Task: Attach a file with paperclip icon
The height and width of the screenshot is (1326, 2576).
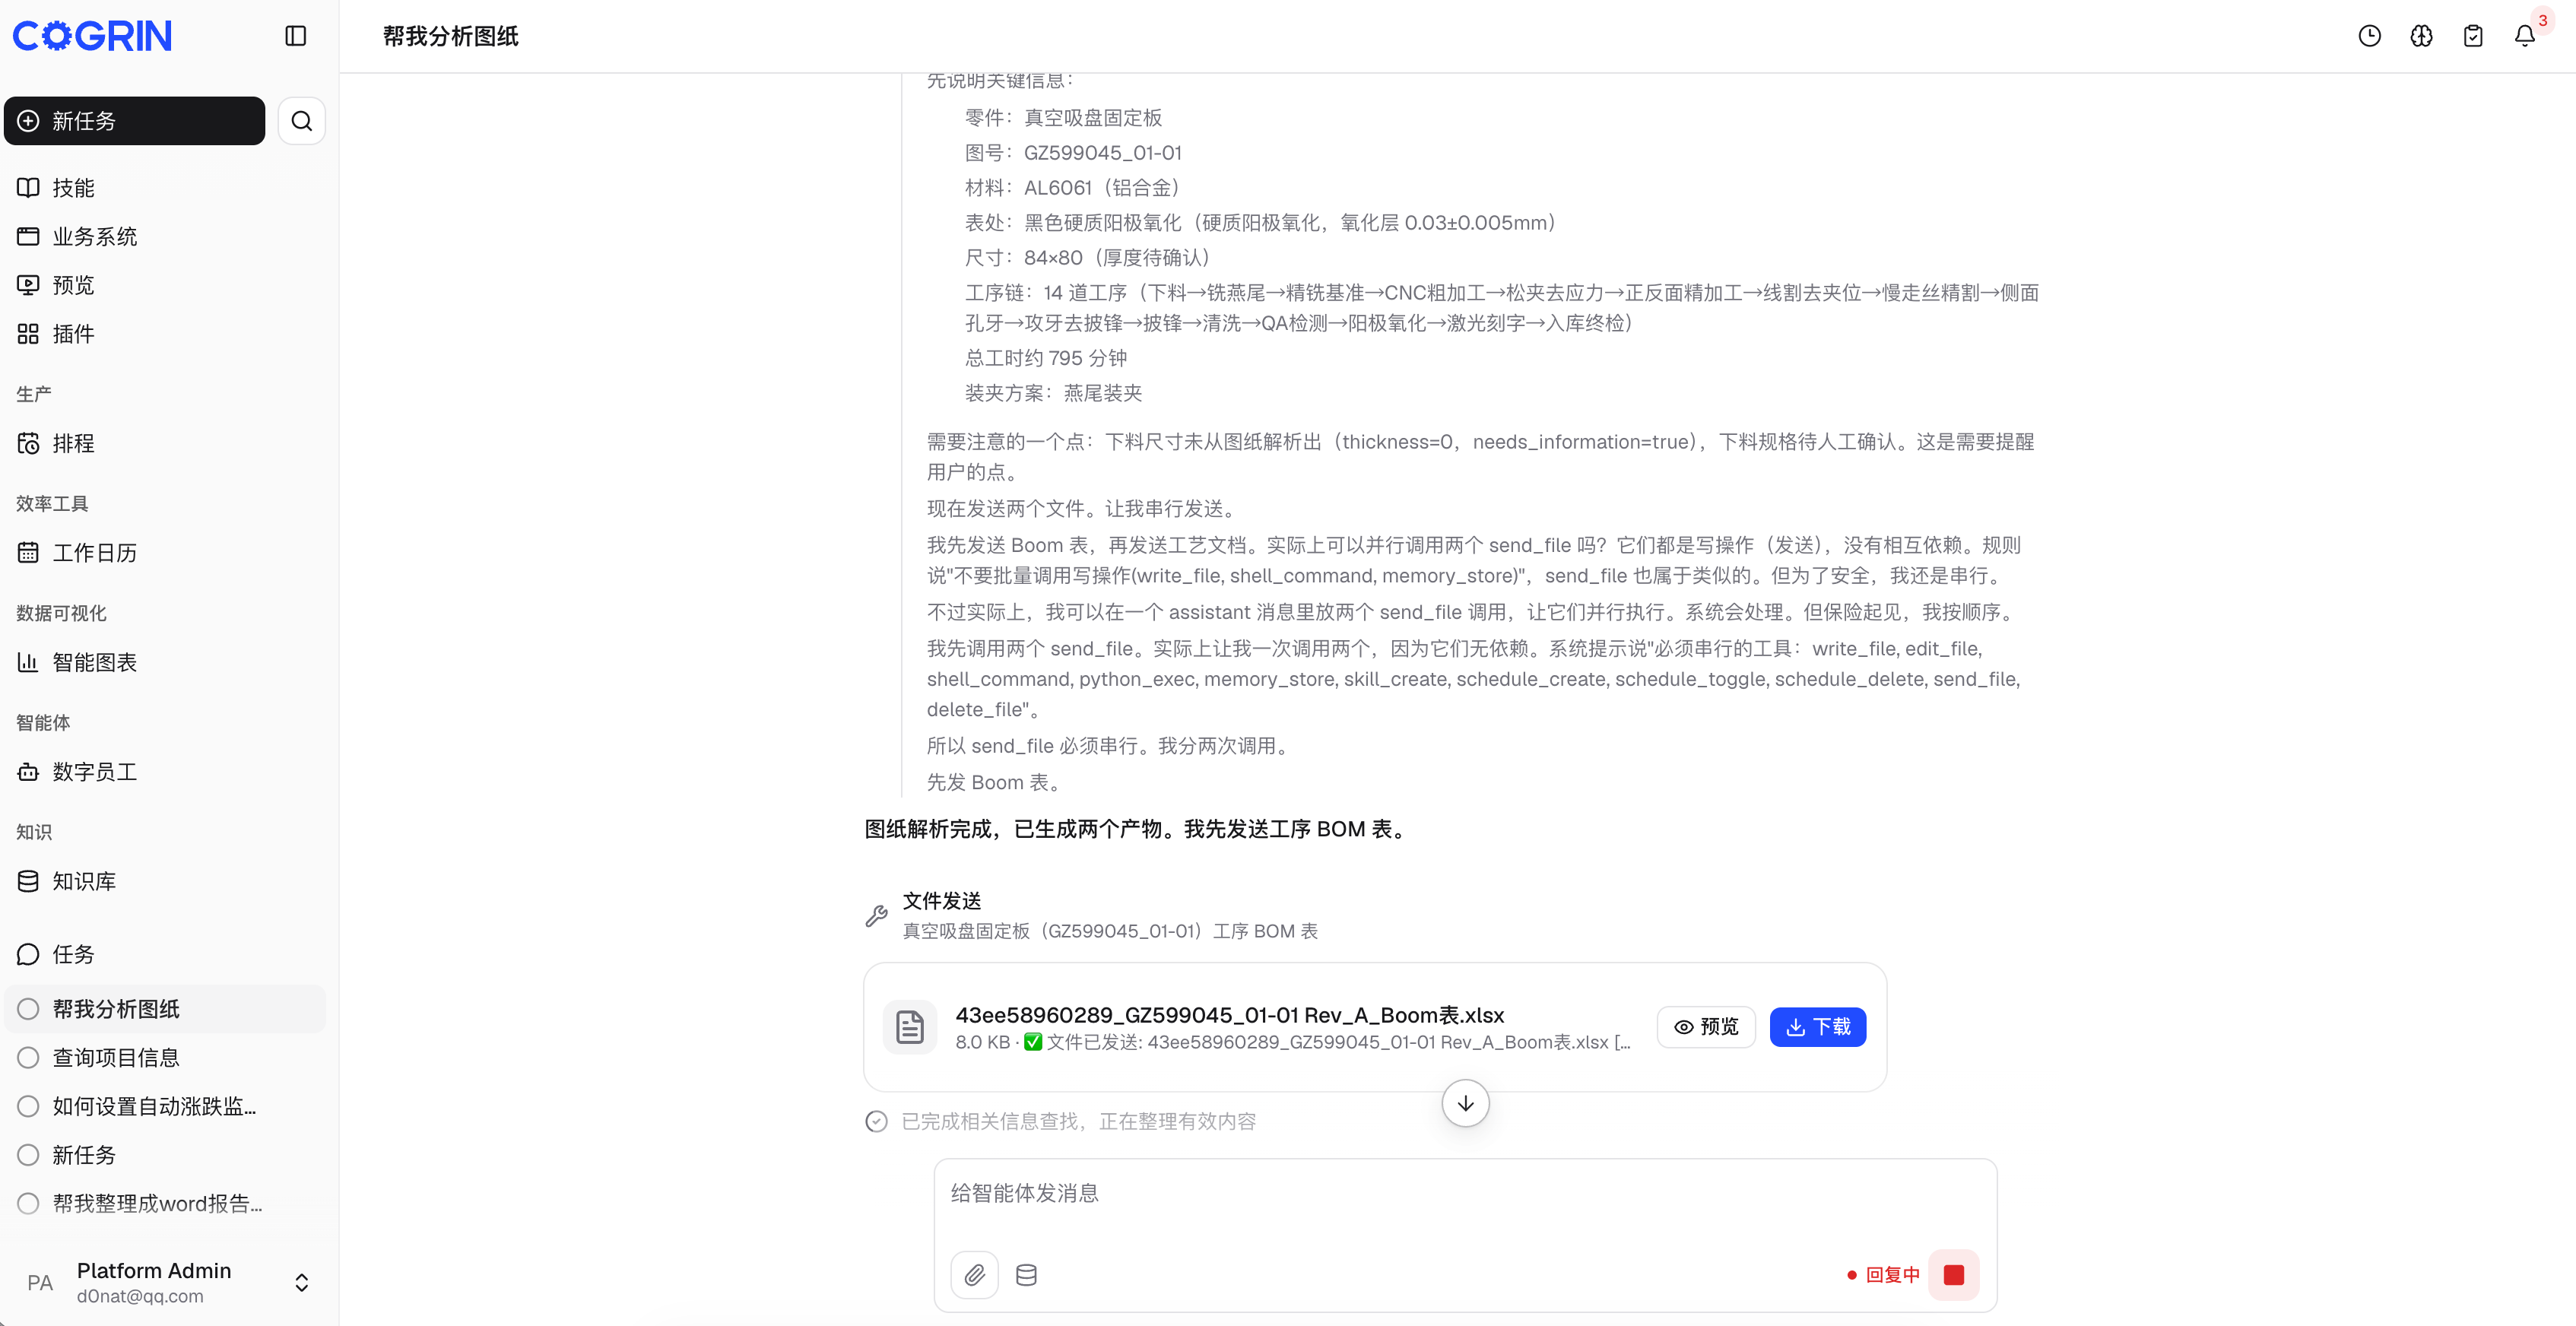Action: [x=974, y=1275]
